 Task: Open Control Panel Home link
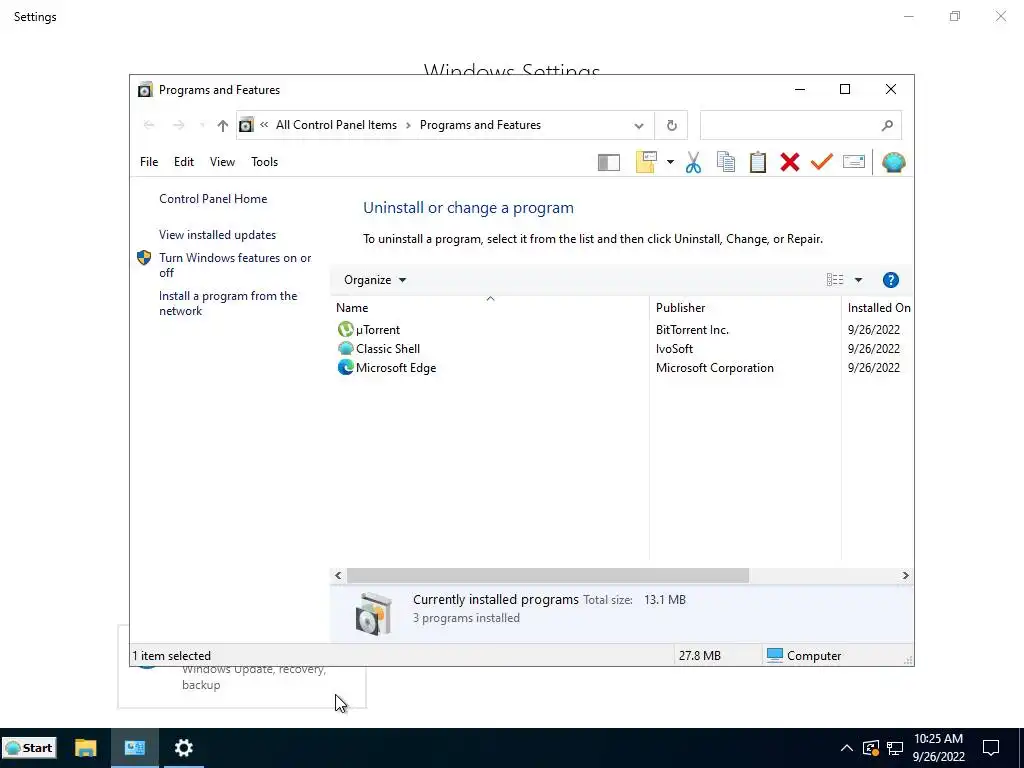pos(213,199)
